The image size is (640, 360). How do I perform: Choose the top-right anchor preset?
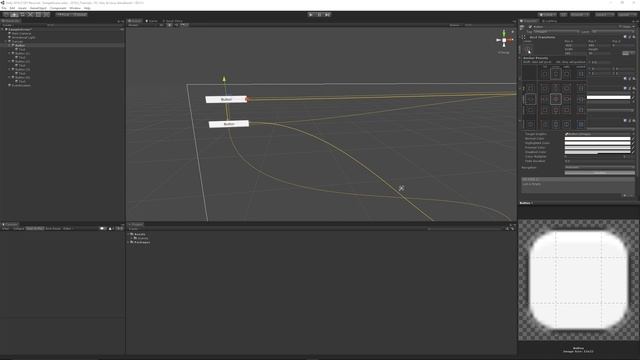click(x=567, y=88)
